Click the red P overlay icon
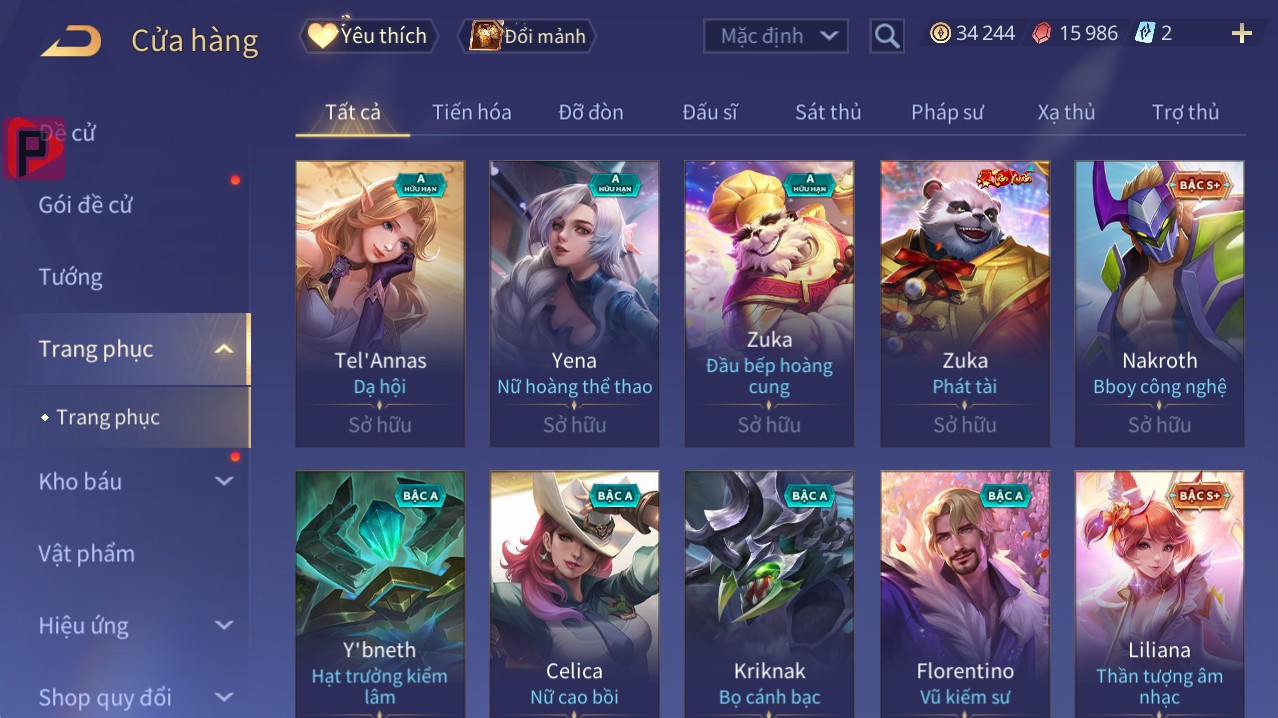Viewport: 1278px width, 718px height. click(x=34, y=148)
